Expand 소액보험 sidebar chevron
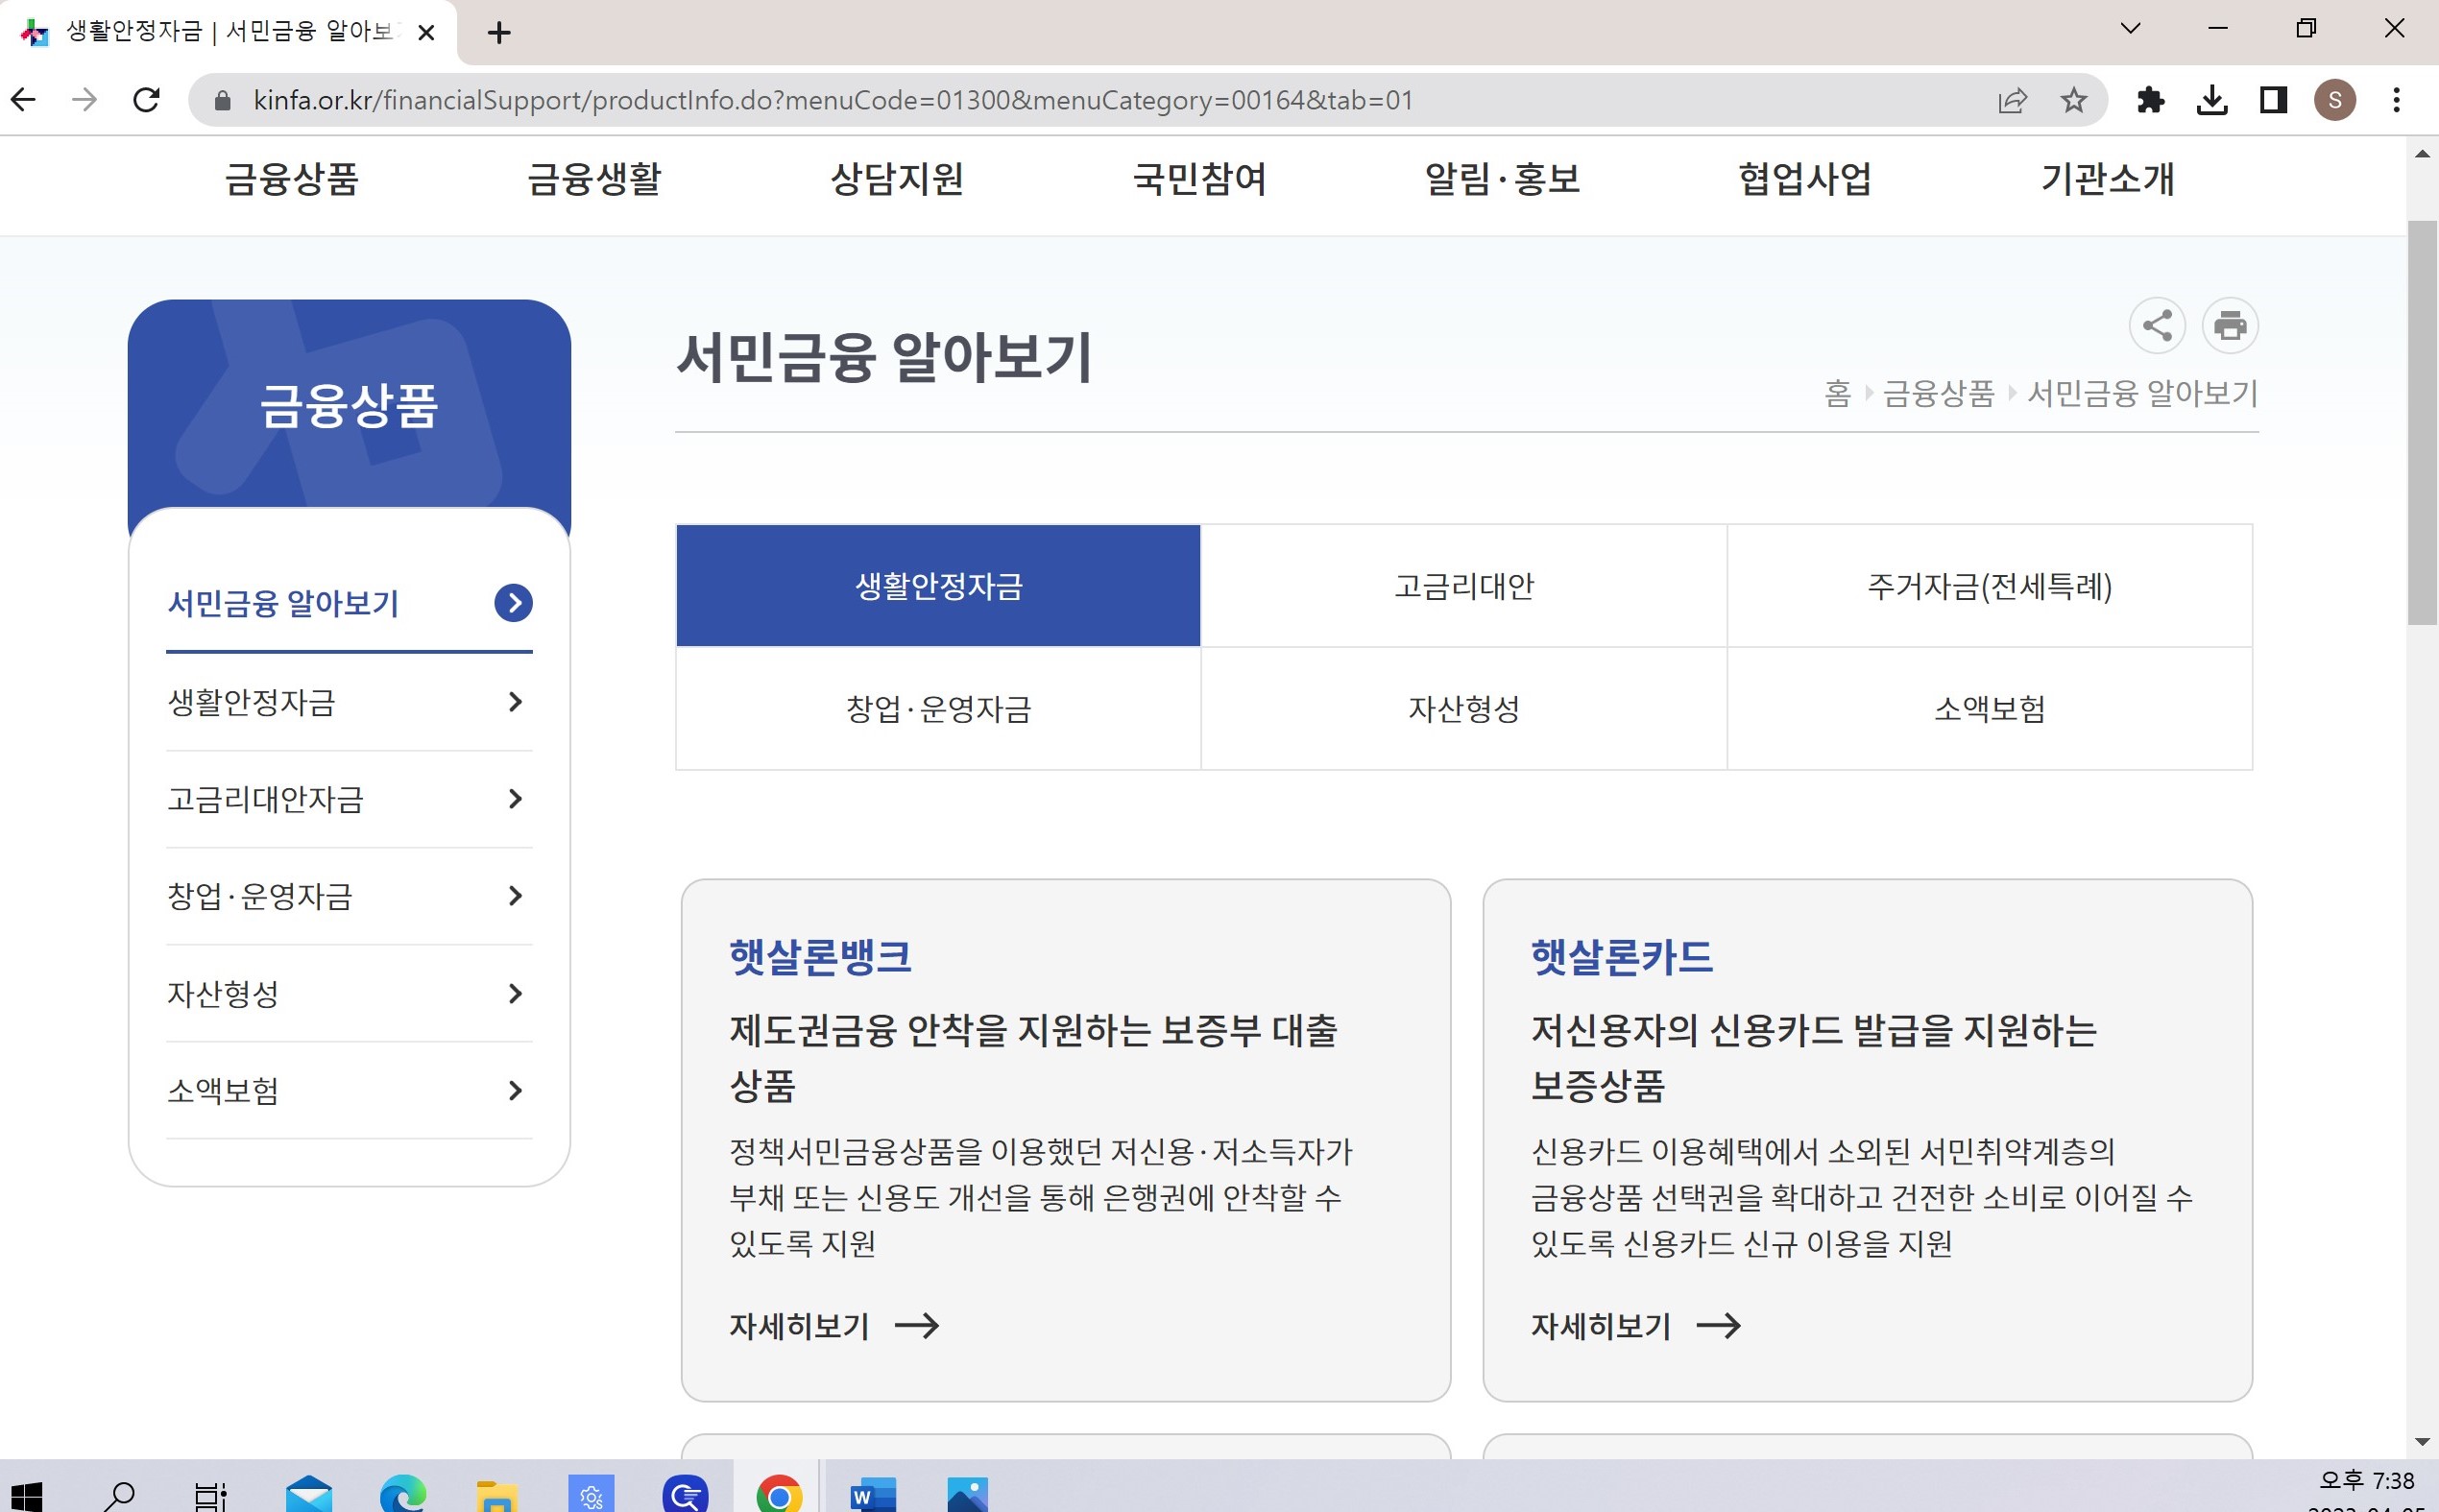Image resolution: width=2439 pixels, height=1512 pixels. tap(514, 1090)
